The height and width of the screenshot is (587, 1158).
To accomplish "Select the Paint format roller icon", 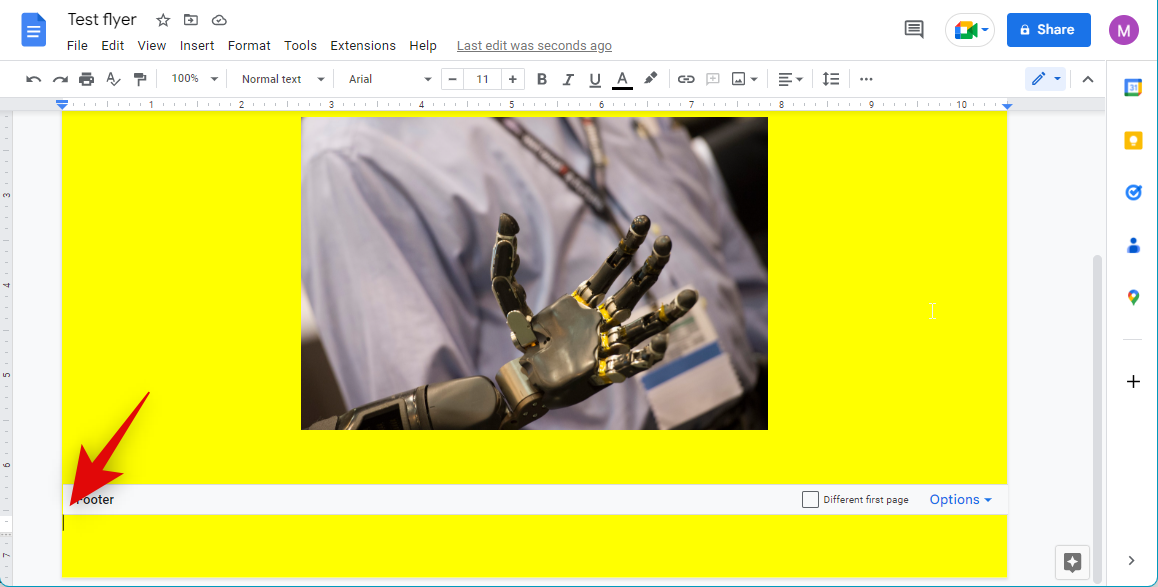I will [140, 79].
